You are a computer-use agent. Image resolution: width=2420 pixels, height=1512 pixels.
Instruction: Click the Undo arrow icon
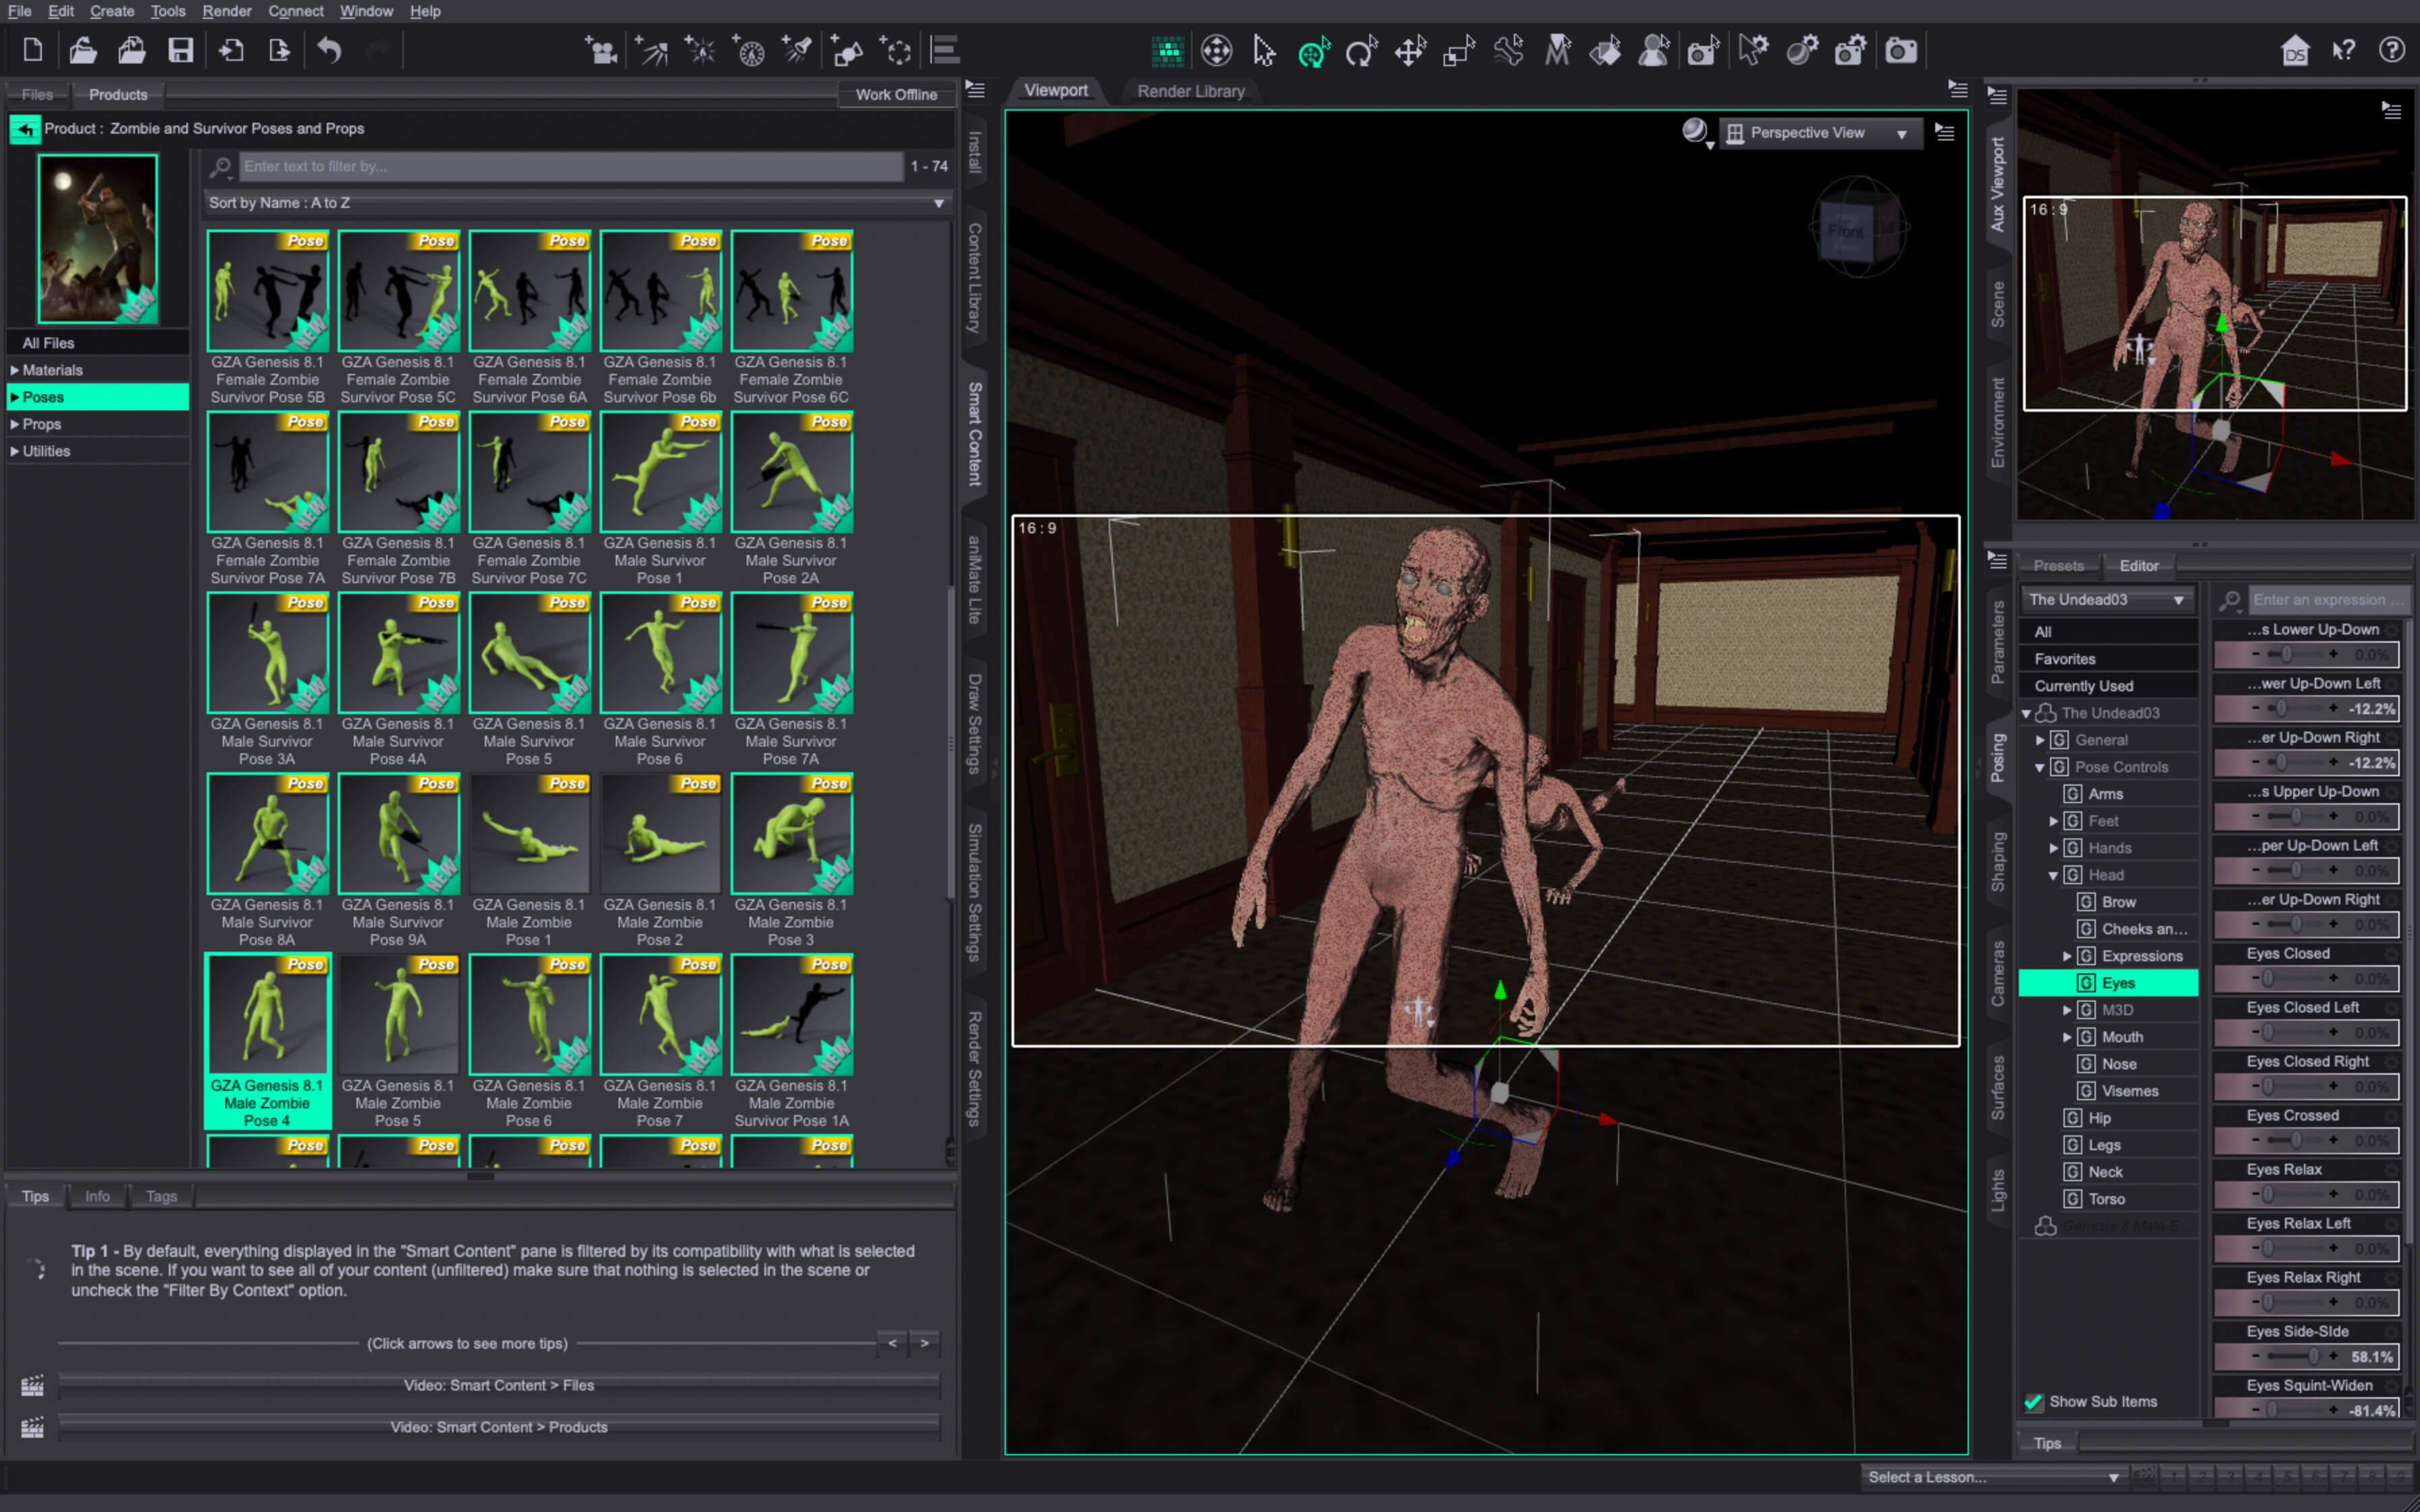coord(329,50)
